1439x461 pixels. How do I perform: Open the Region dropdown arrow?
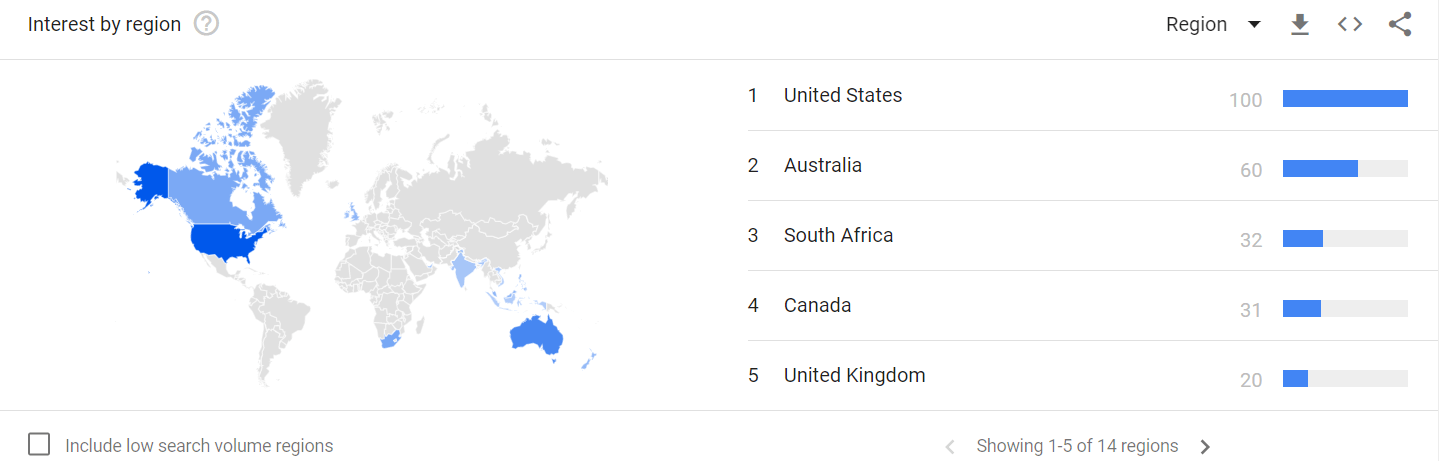point(1254,25)
